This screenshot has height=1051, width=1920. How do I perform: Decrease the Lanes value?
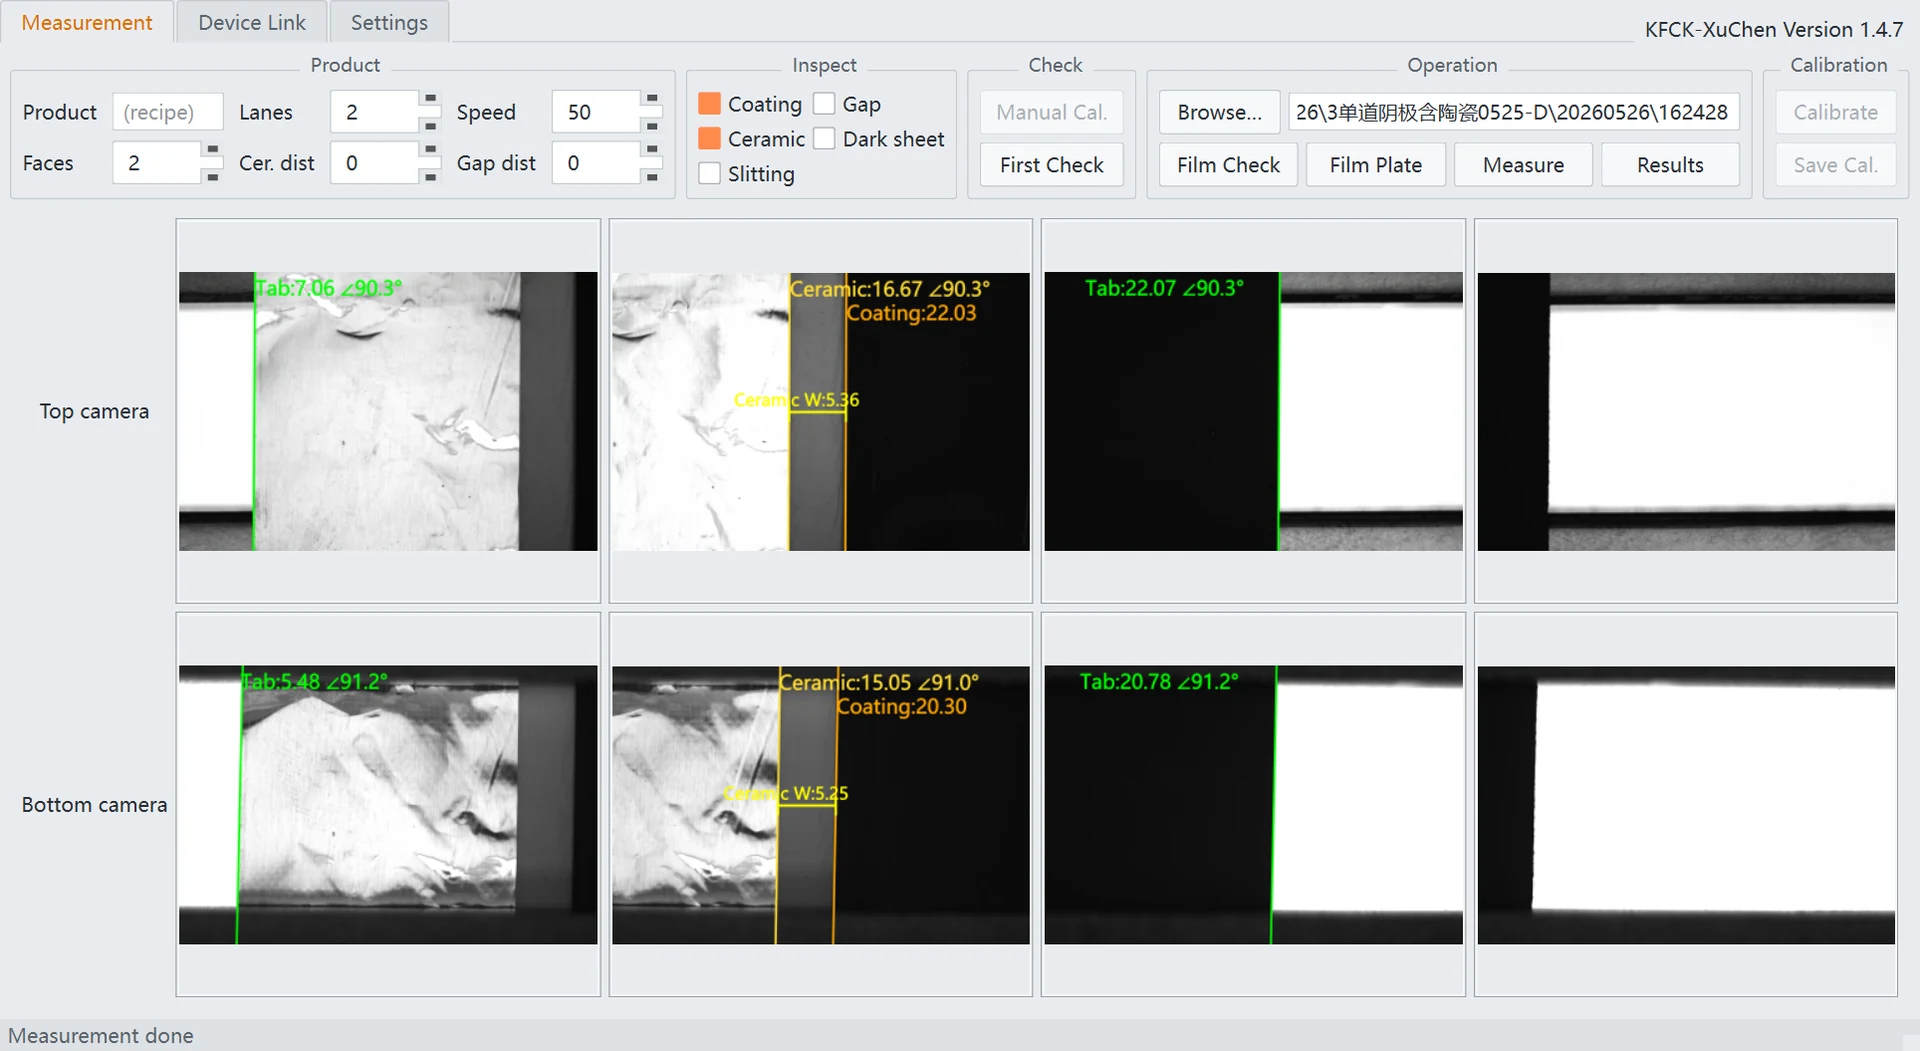pyautogui.click(x=430, y=125)
